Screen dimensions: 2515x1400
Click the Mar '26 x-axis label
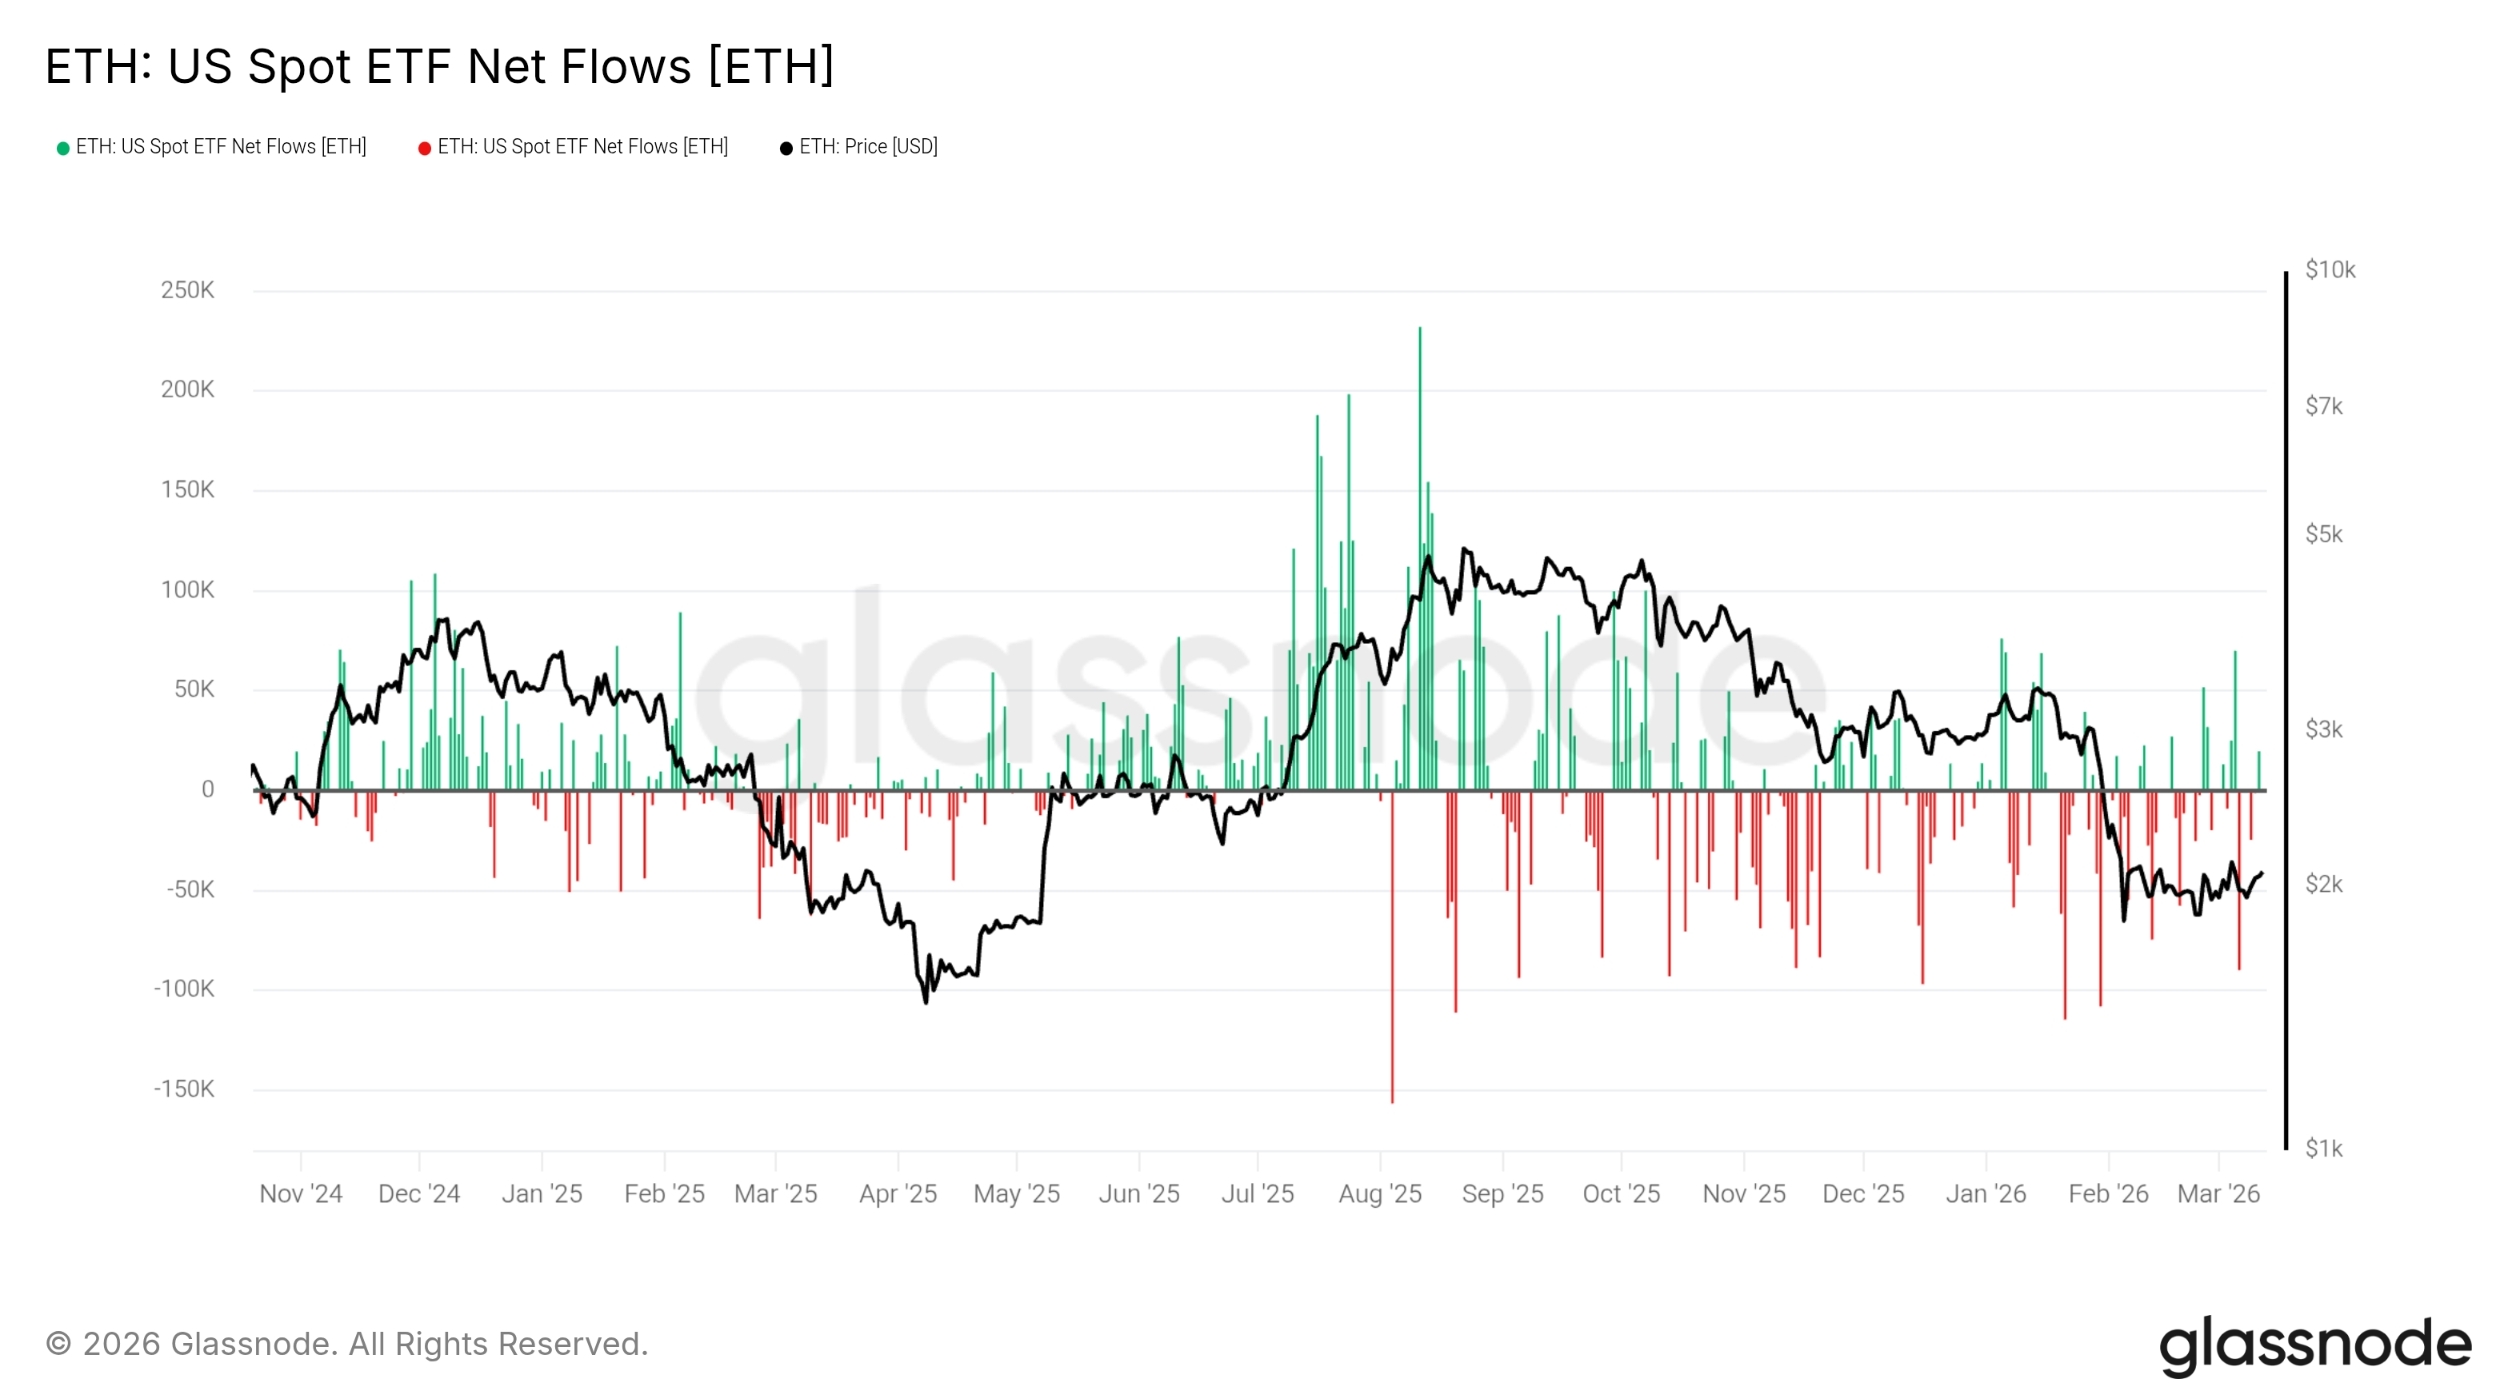(2218, 1194)
